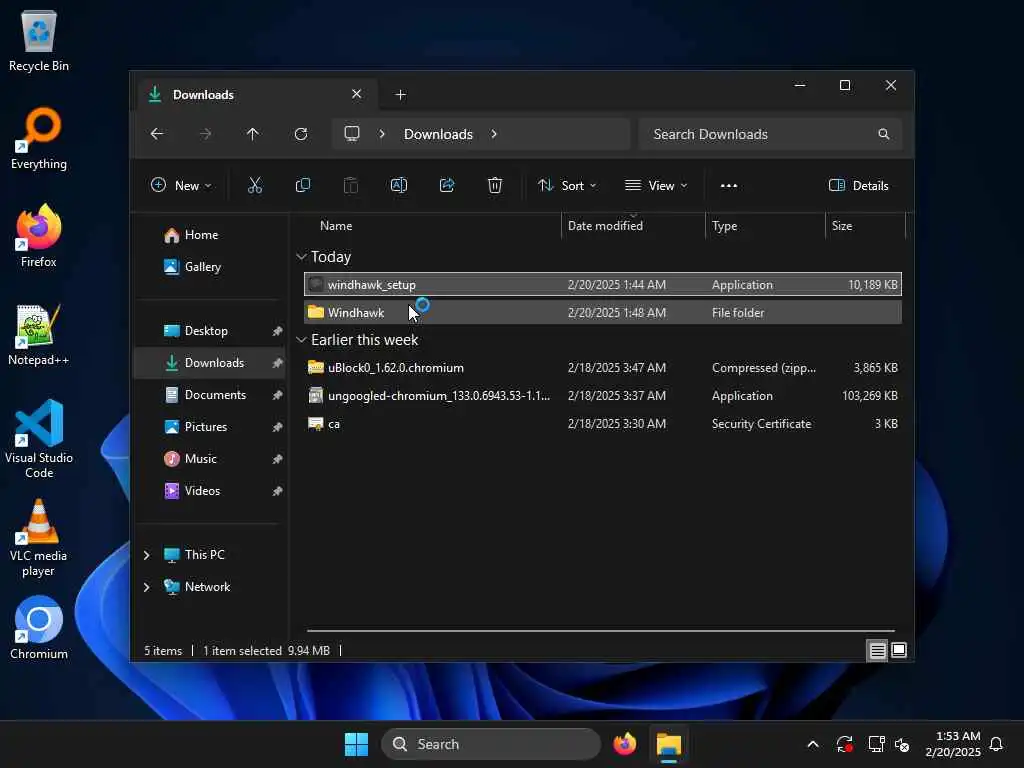Viewport: 1024px width, 768px height.
Task: Click the taskbar Search box
Action: pyautogui.click(x=490, y=744)
